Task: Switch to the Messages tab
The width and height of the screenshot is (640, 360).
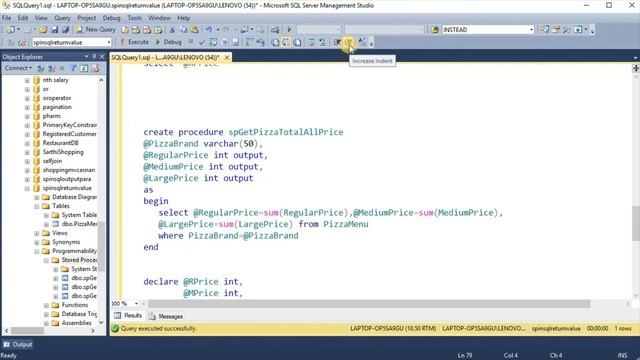Action: pyautogui.click(x=166, y=316)
